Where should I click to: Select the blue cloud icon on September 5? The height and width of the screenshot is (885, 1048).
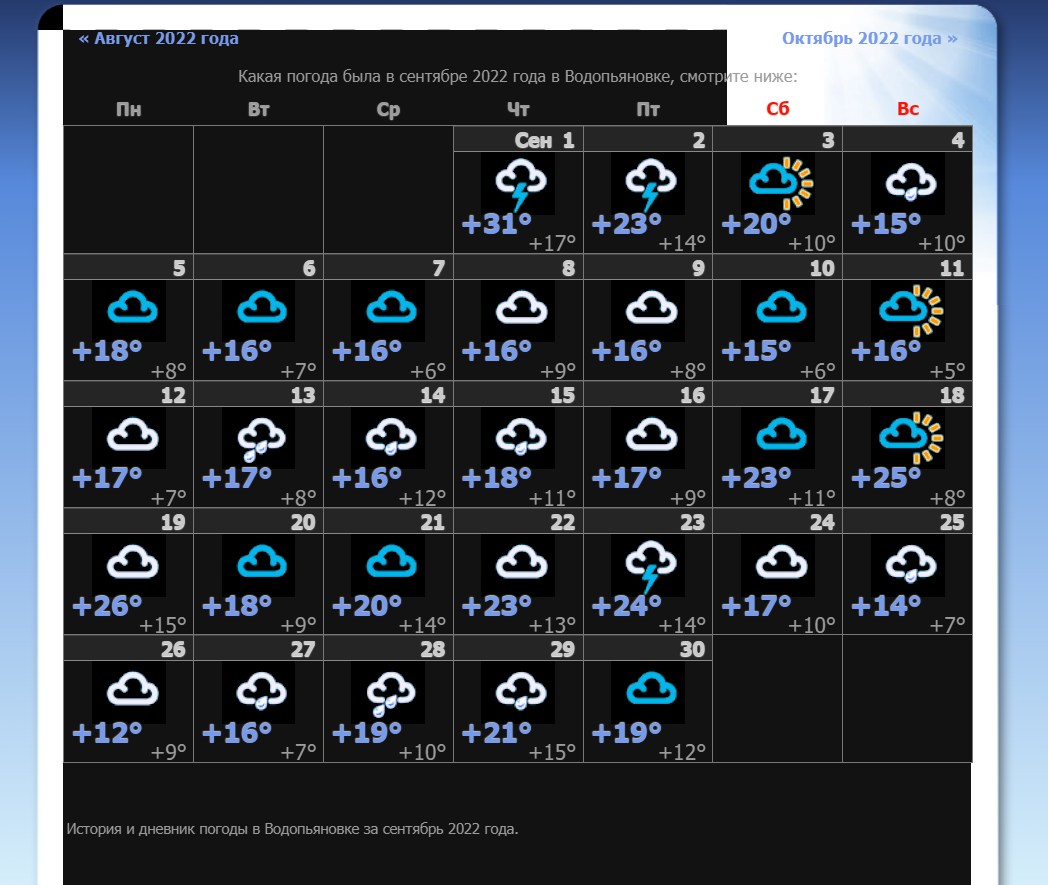(129, 310)
